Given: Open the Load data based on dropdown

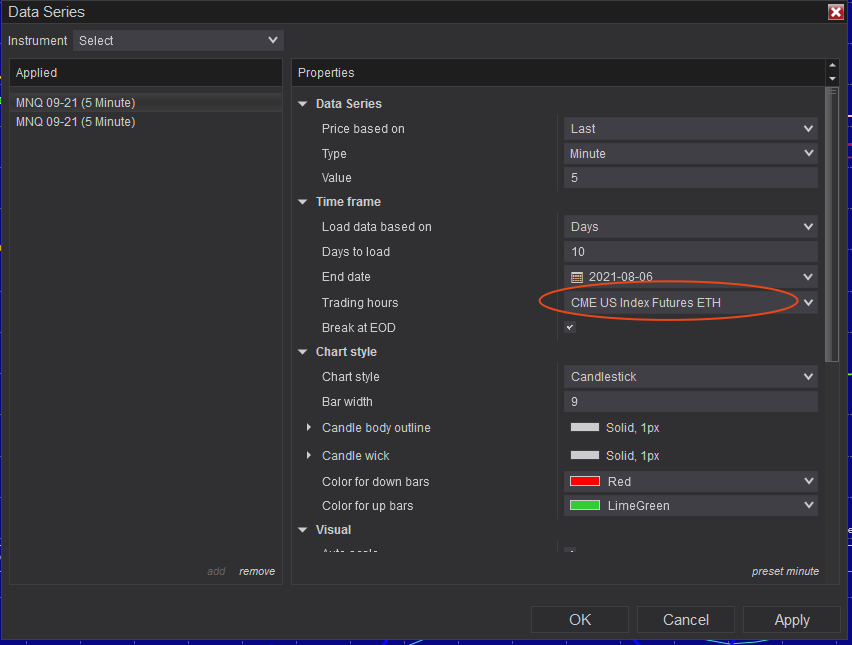Looking at the screenshot, I should pos(691,227).
